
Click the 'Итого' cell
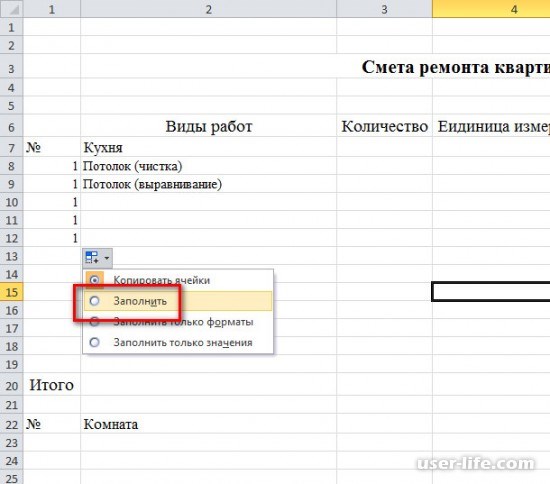pyautogui.click(x=52, y=385)
